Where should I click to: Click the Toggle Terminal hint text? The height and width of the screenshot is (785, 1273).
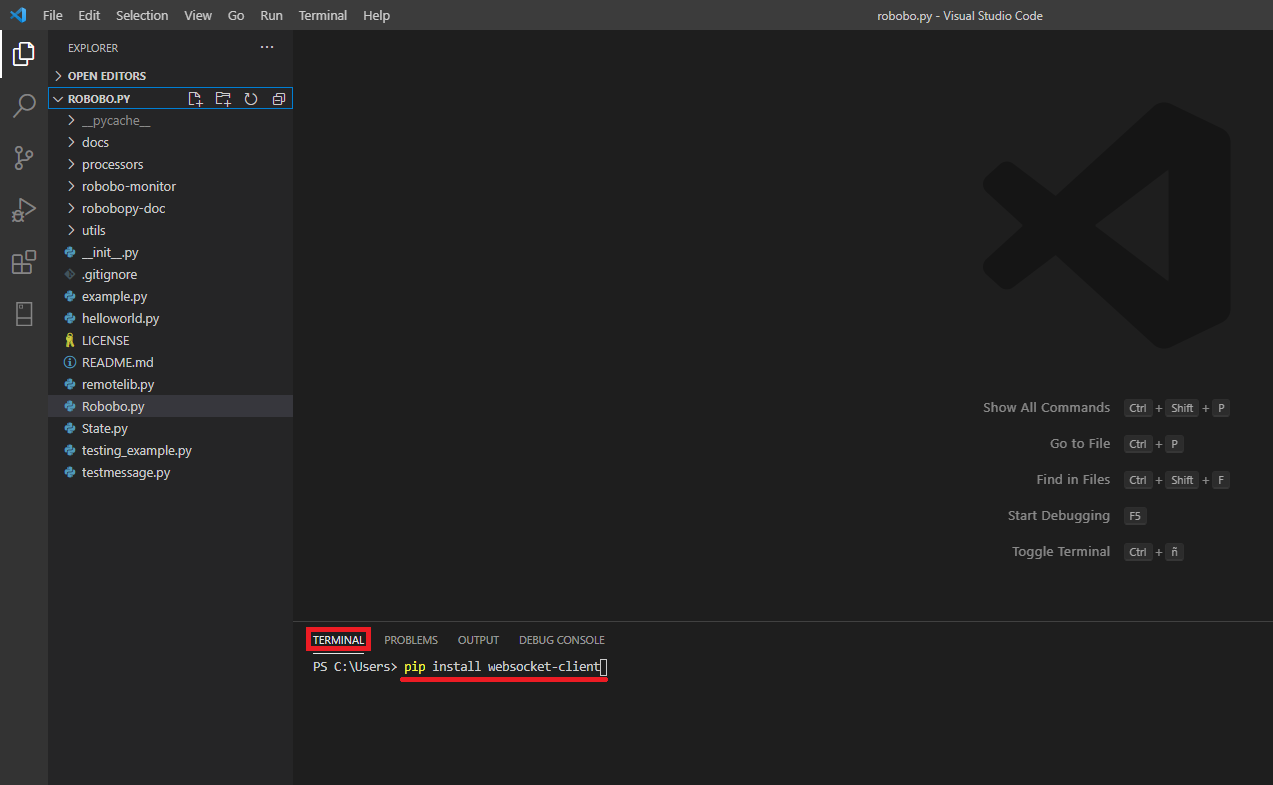(1061, 552)
